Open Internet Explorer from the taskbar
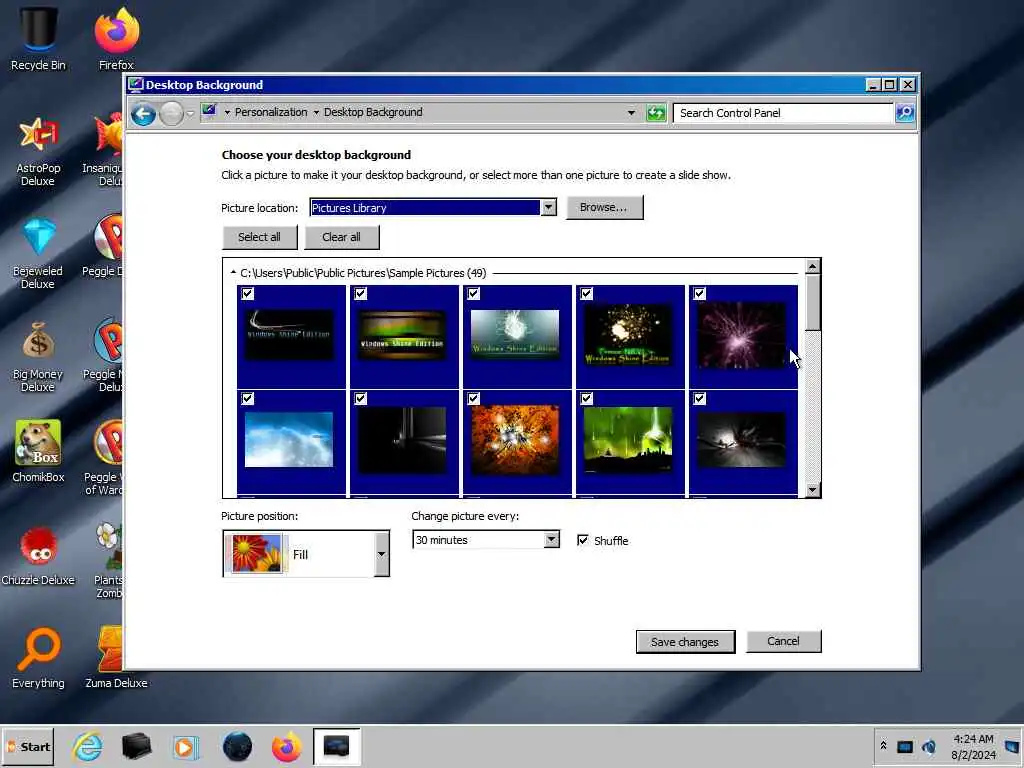 pyautogui.click(x=88, y=746)
